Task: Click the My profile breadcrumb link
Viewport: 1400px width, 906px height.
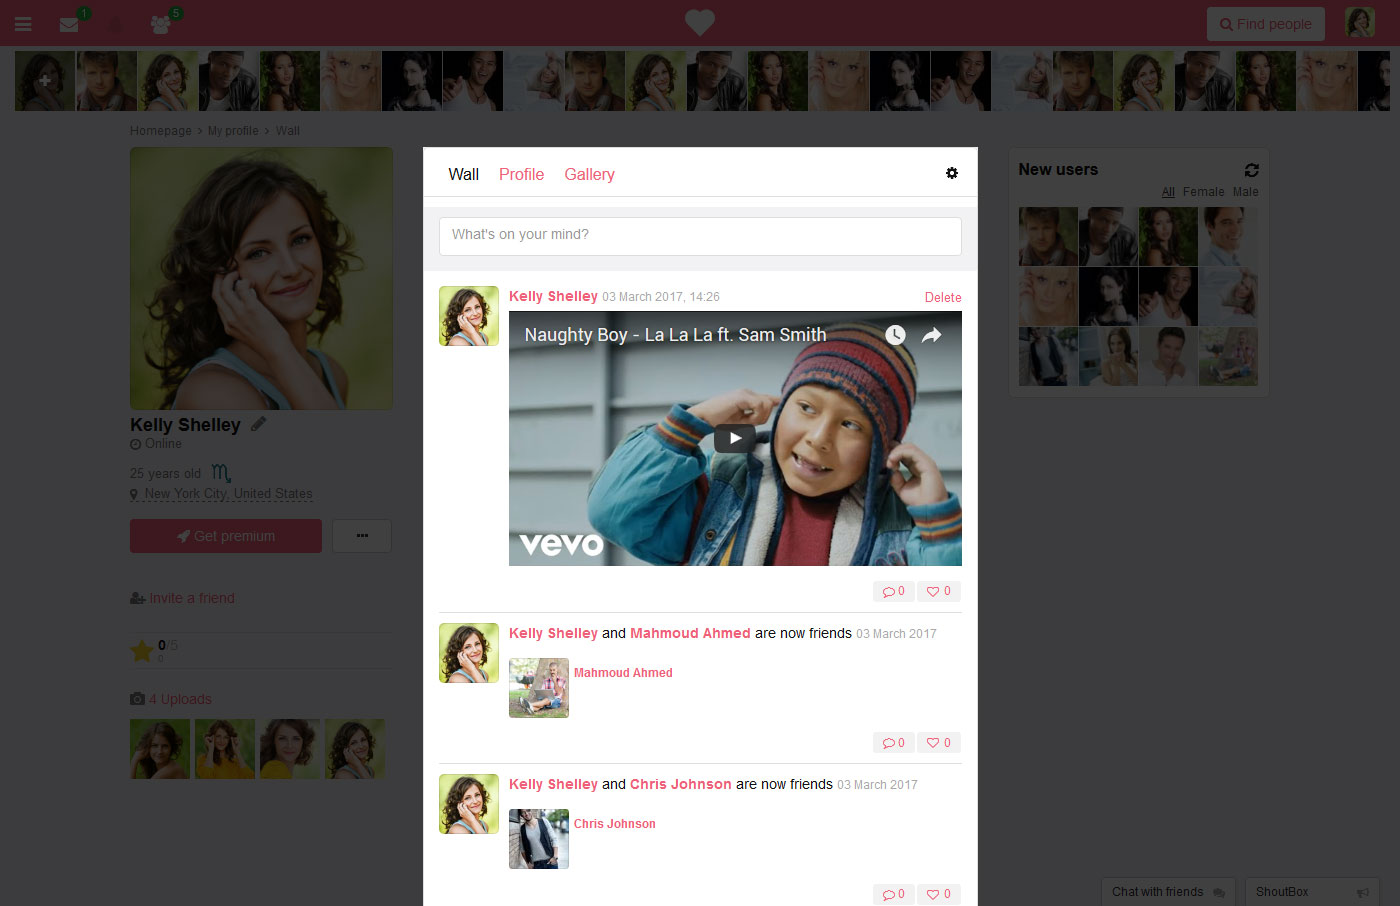Action: [x=233, y=131]
